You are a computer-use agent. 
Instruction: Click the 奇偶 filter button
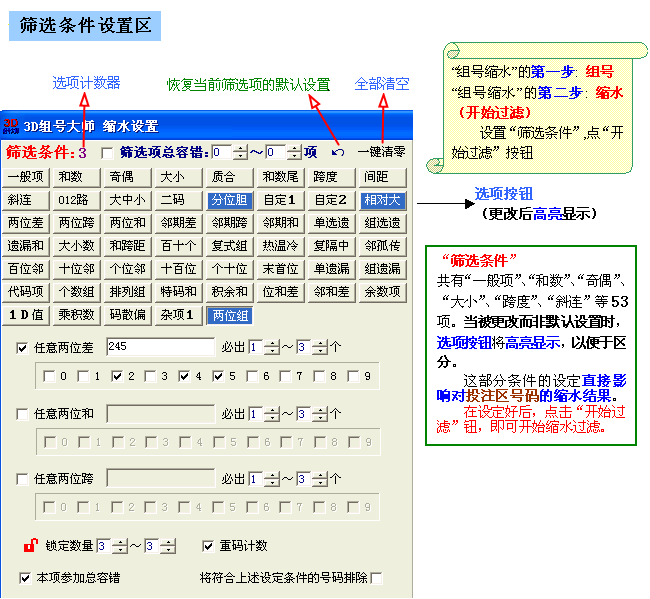tap(122, 177)
